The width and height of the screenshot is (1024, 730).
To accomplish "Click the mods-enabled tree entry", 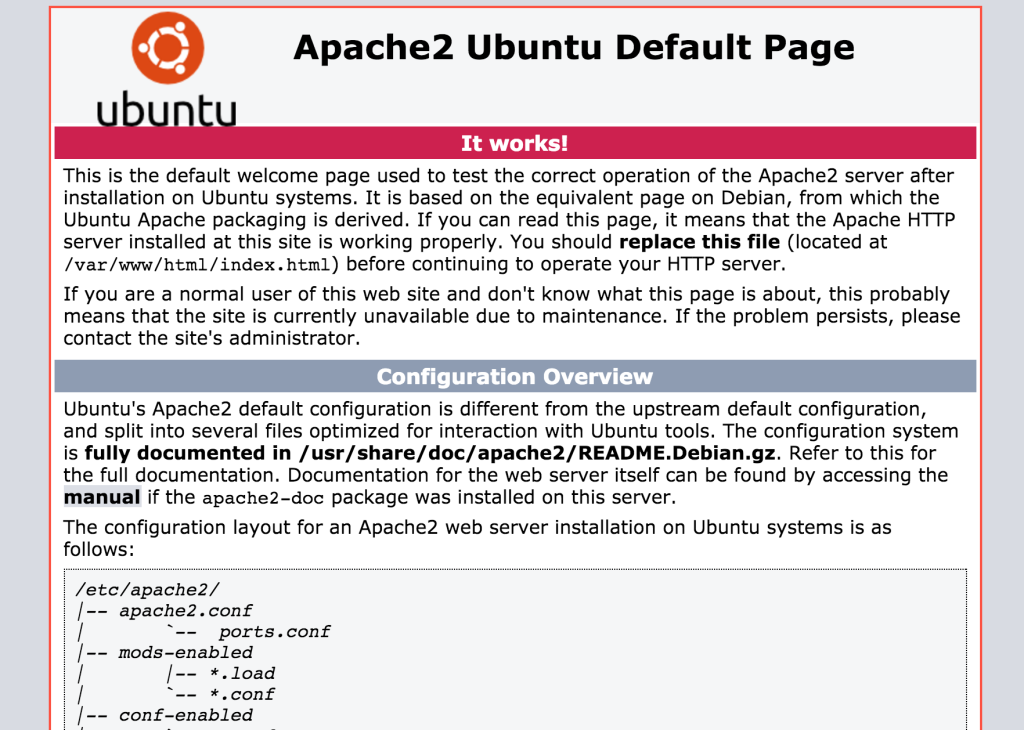I will (185, 652).
